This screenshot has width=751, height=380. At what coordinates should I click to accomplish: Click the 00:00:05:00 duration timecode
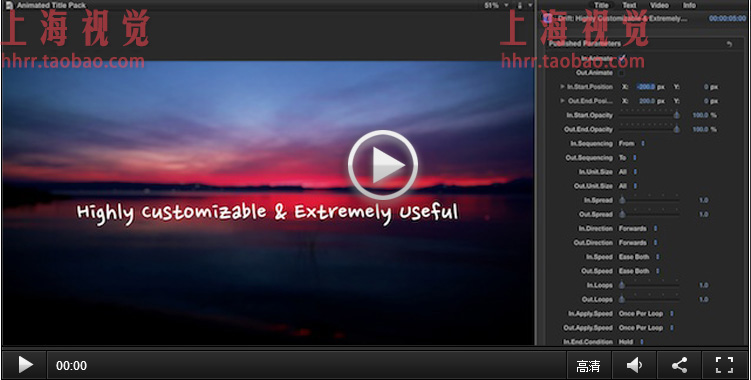[728, 19]
